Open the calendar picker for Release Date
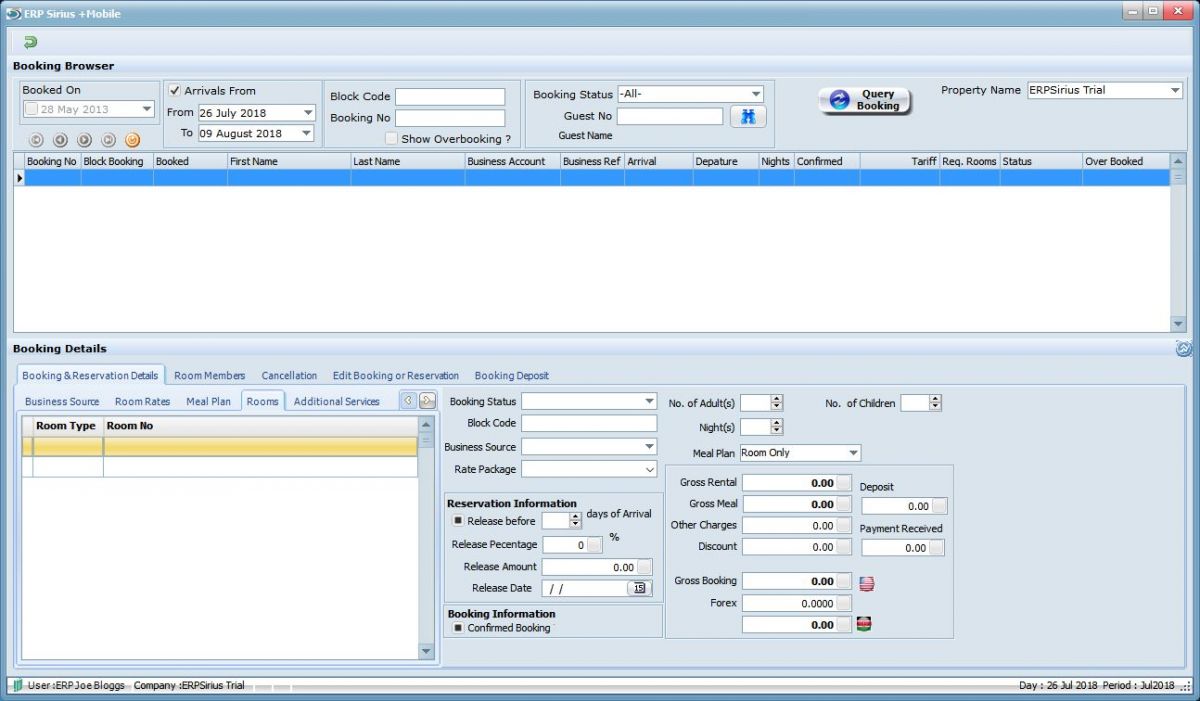The height and width of the screenshot is (701, 1200). click(x=639, y=588)
